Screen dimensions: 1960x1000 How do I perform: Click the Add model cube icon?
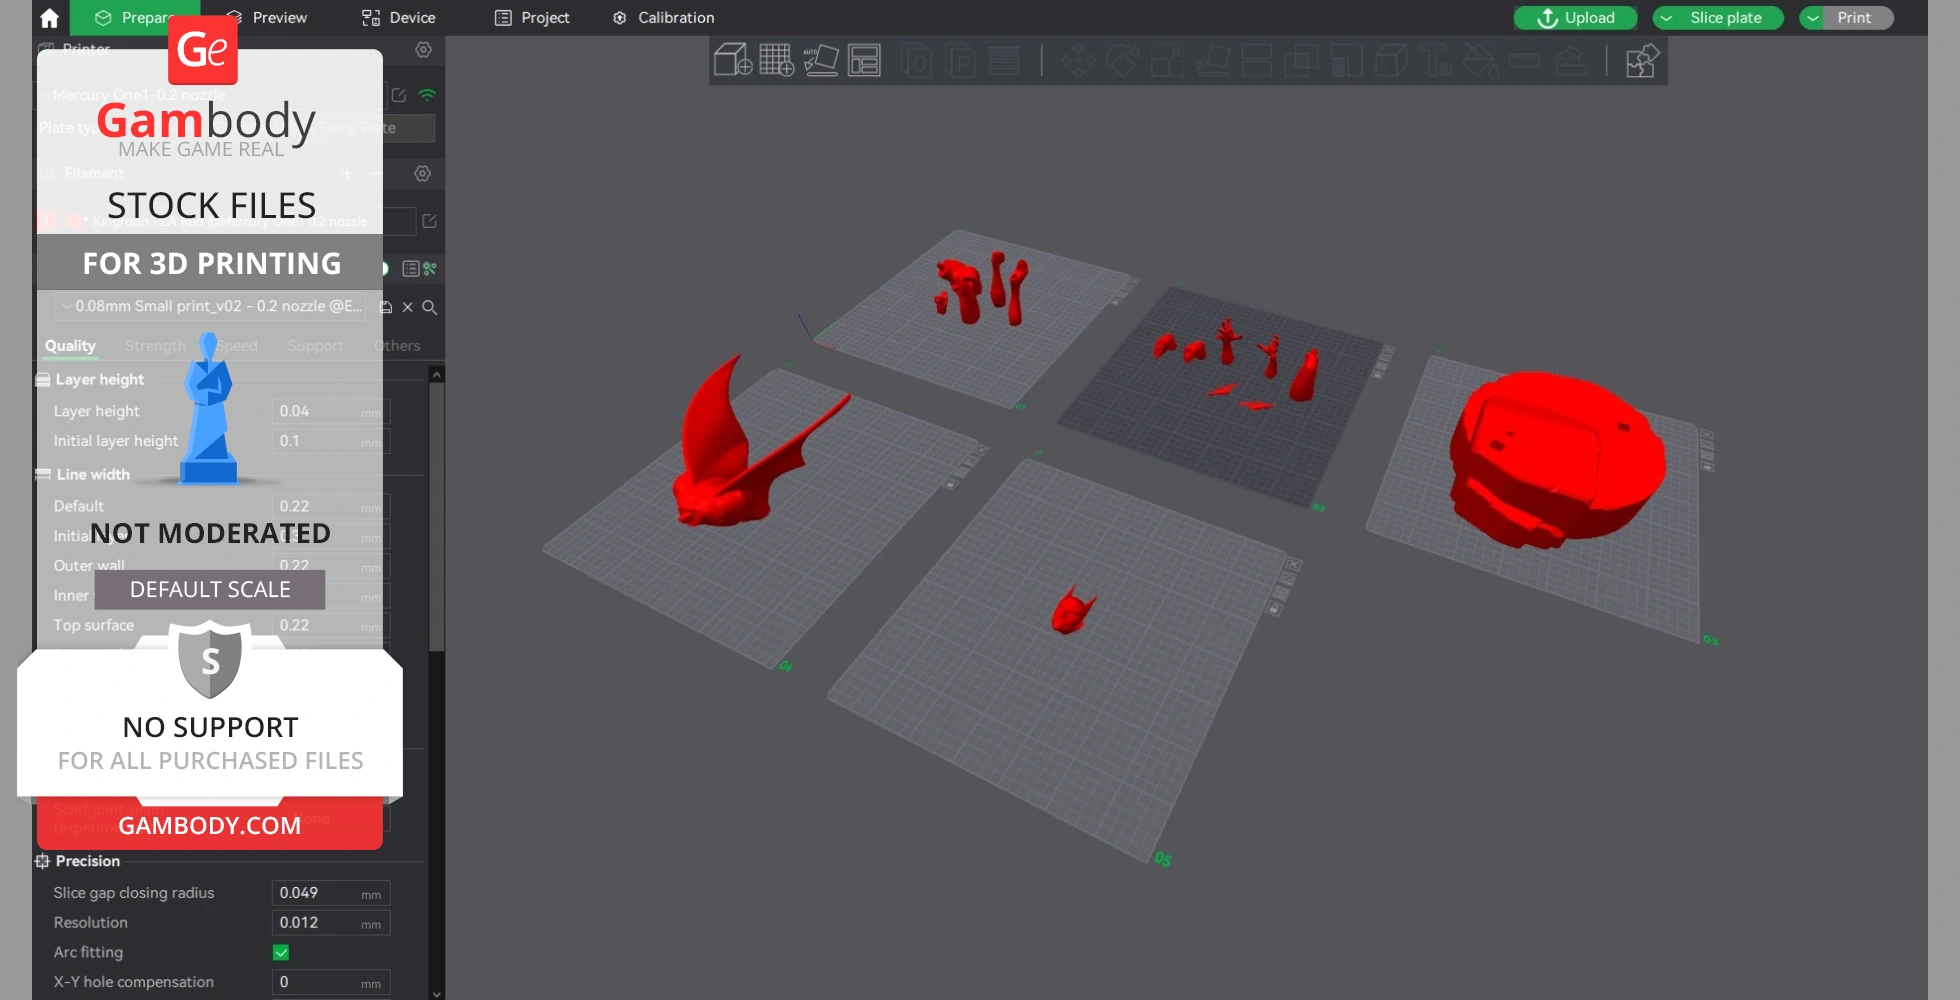732,60
